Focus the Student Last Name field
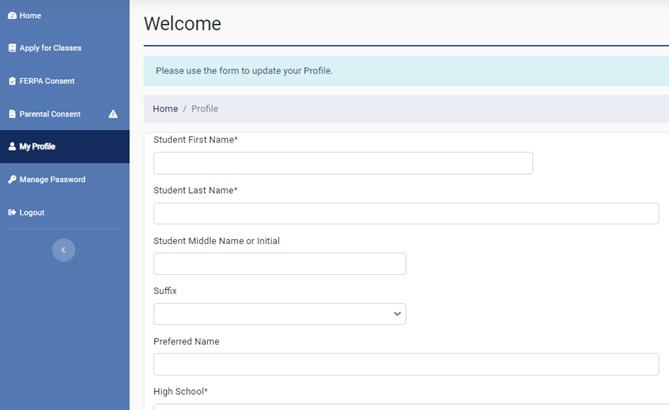 pyautogui.click(x=406, y=213)
